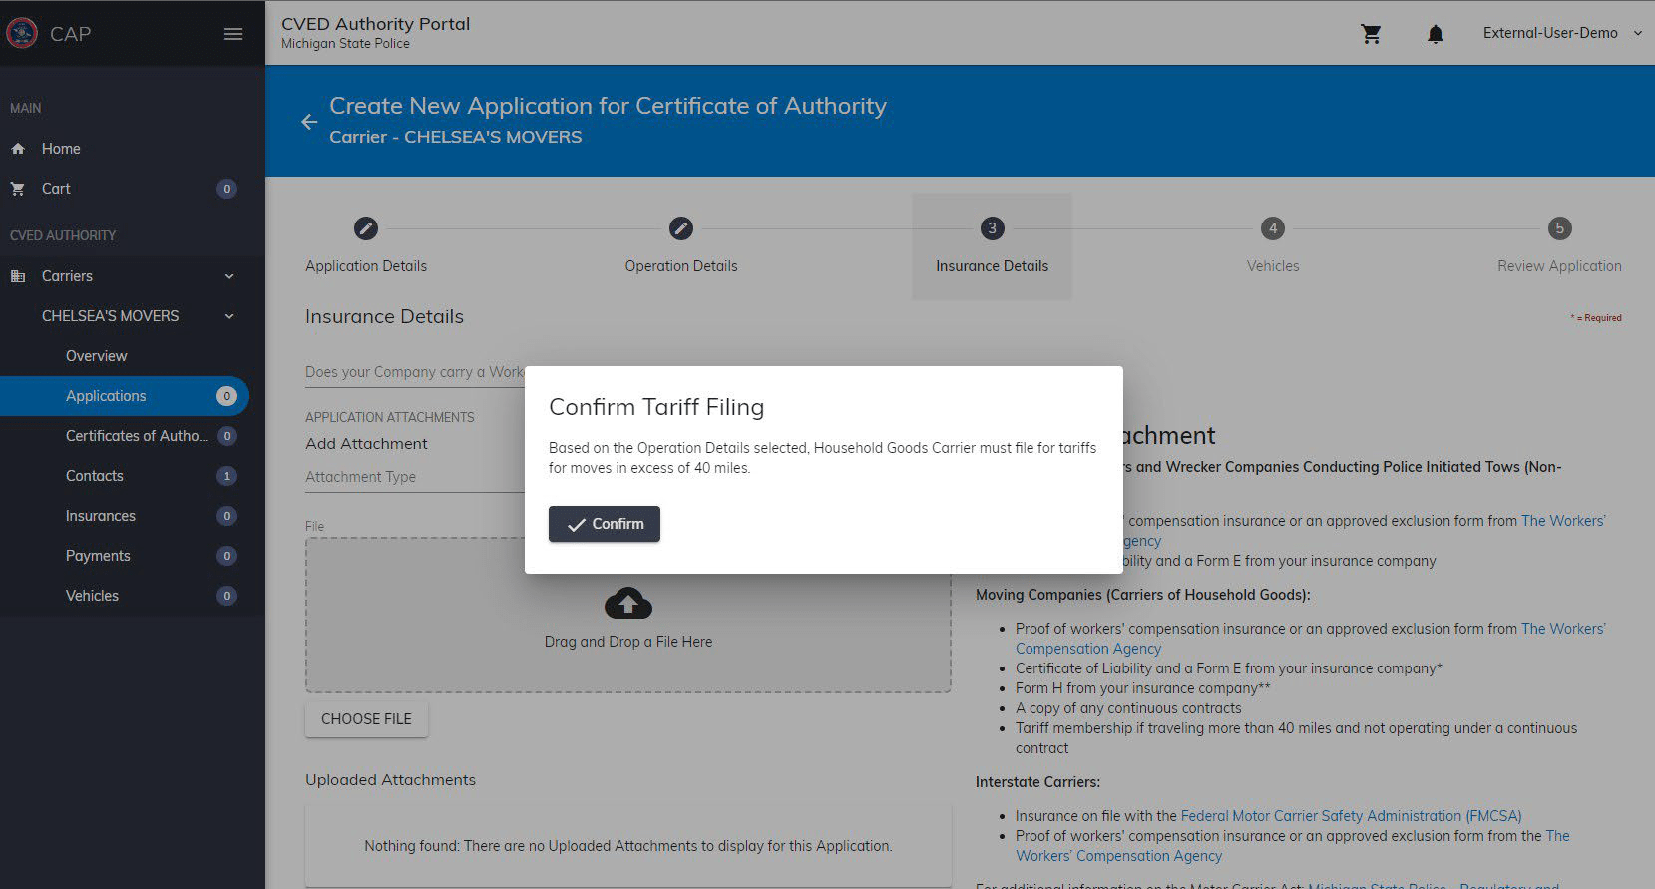This screenshot has width=1655, height=889.
Task: Open Overview in sidebar
Action: click(96, 356)
